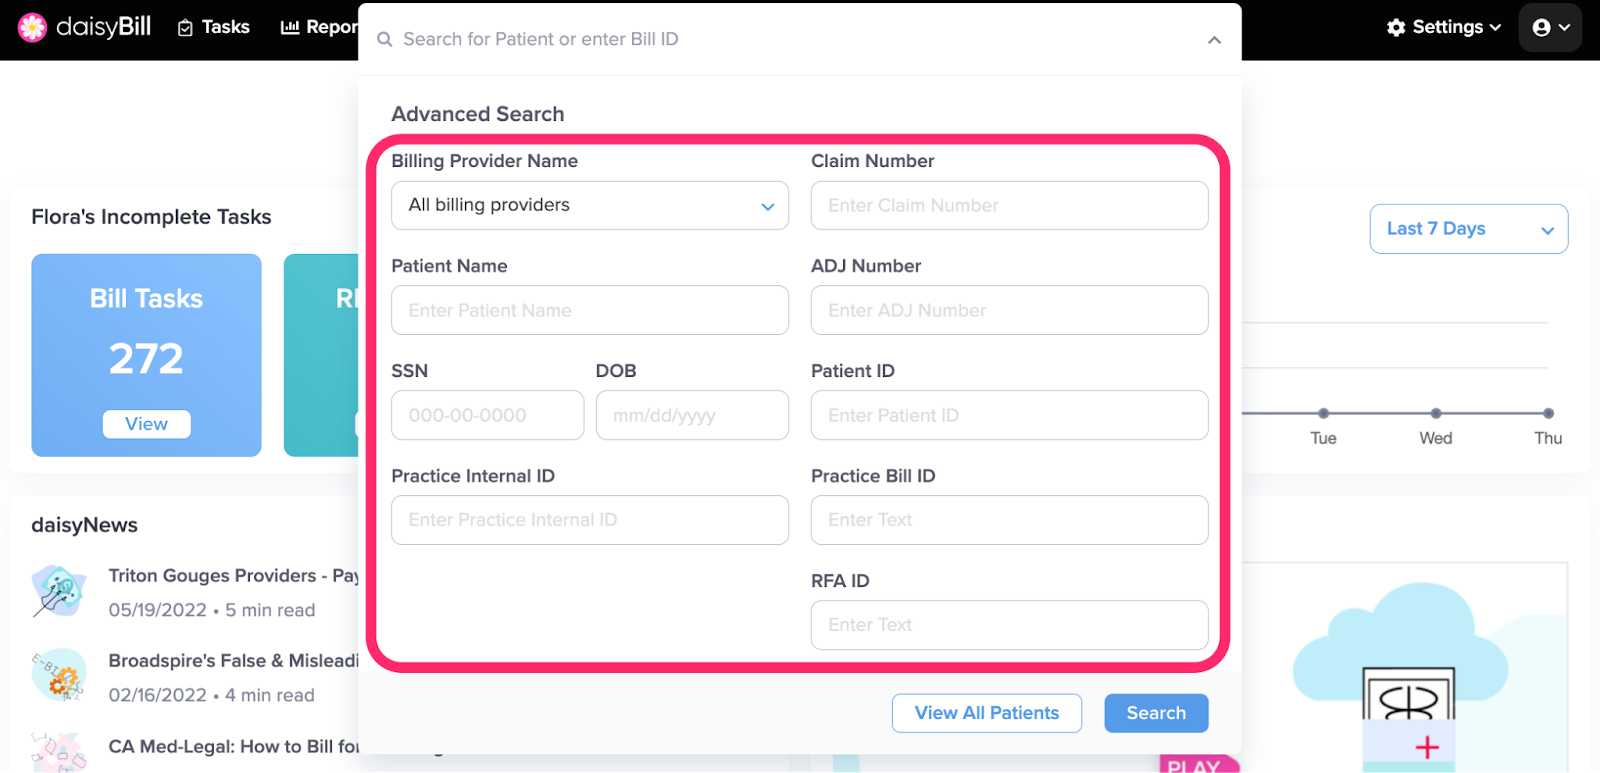Focus the Enter Patient Name field
Viewport: 1600px width, 773px height.
(x=590, y=310)
